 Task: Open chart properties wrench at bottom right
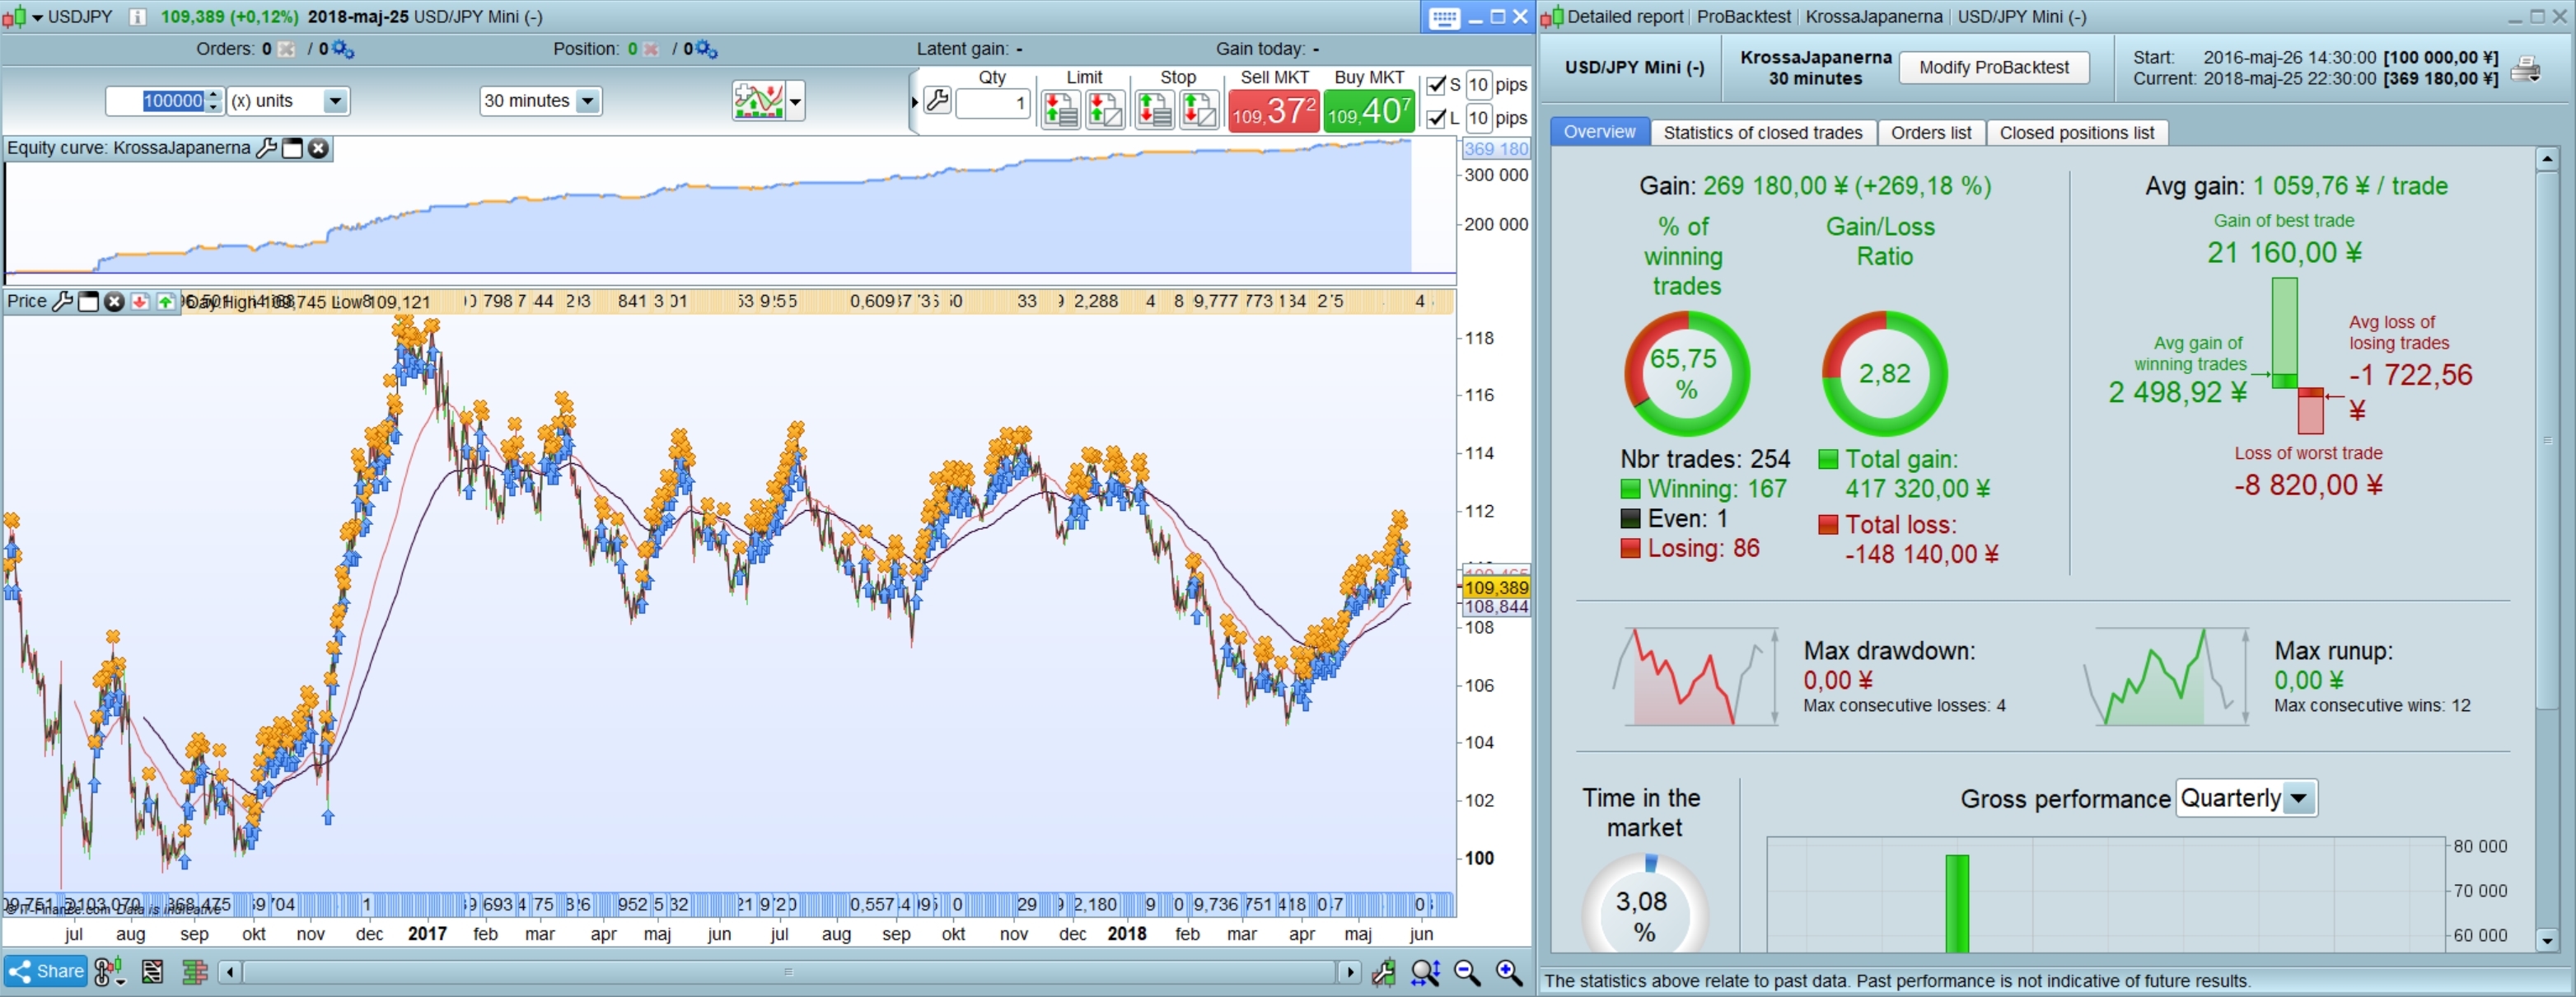click(1384, 972)
